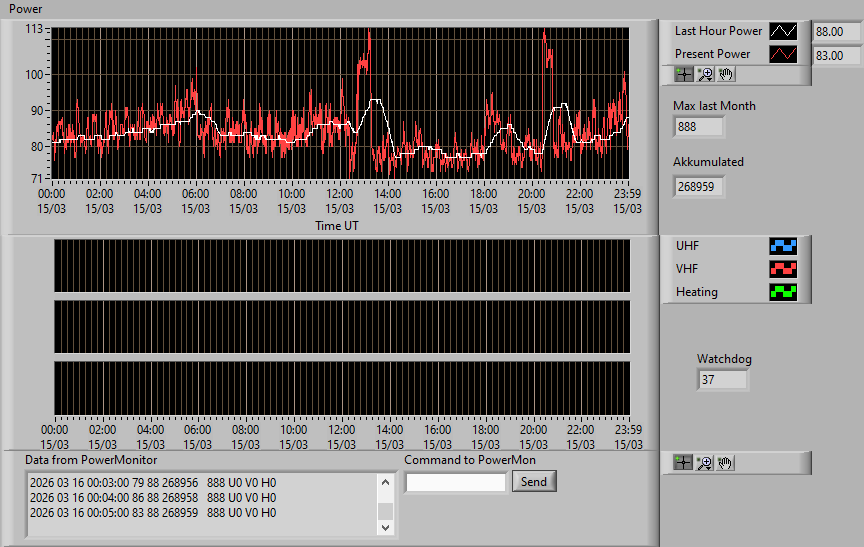
Task: Click the data log scroll up arrow
Action: click(386, 482)
